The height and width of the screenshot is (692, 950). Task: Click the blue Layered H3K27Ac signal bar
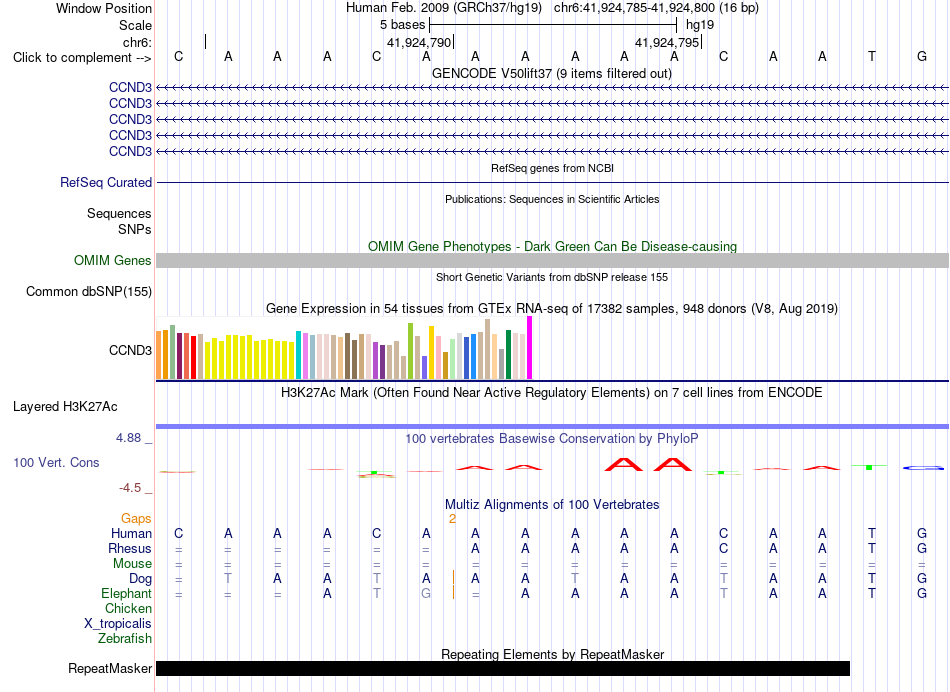point(552,427)
